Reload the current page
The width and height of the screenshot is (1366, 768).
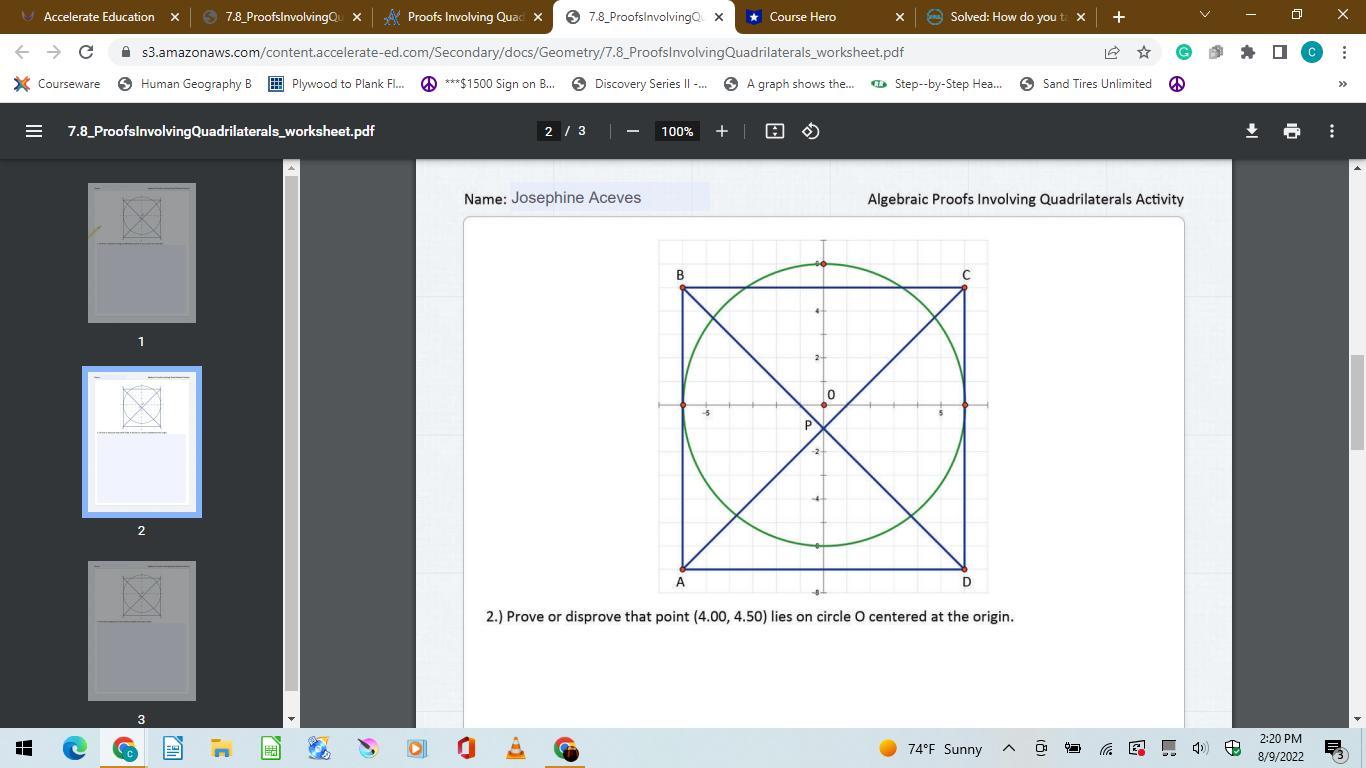(x=86, y=52)
